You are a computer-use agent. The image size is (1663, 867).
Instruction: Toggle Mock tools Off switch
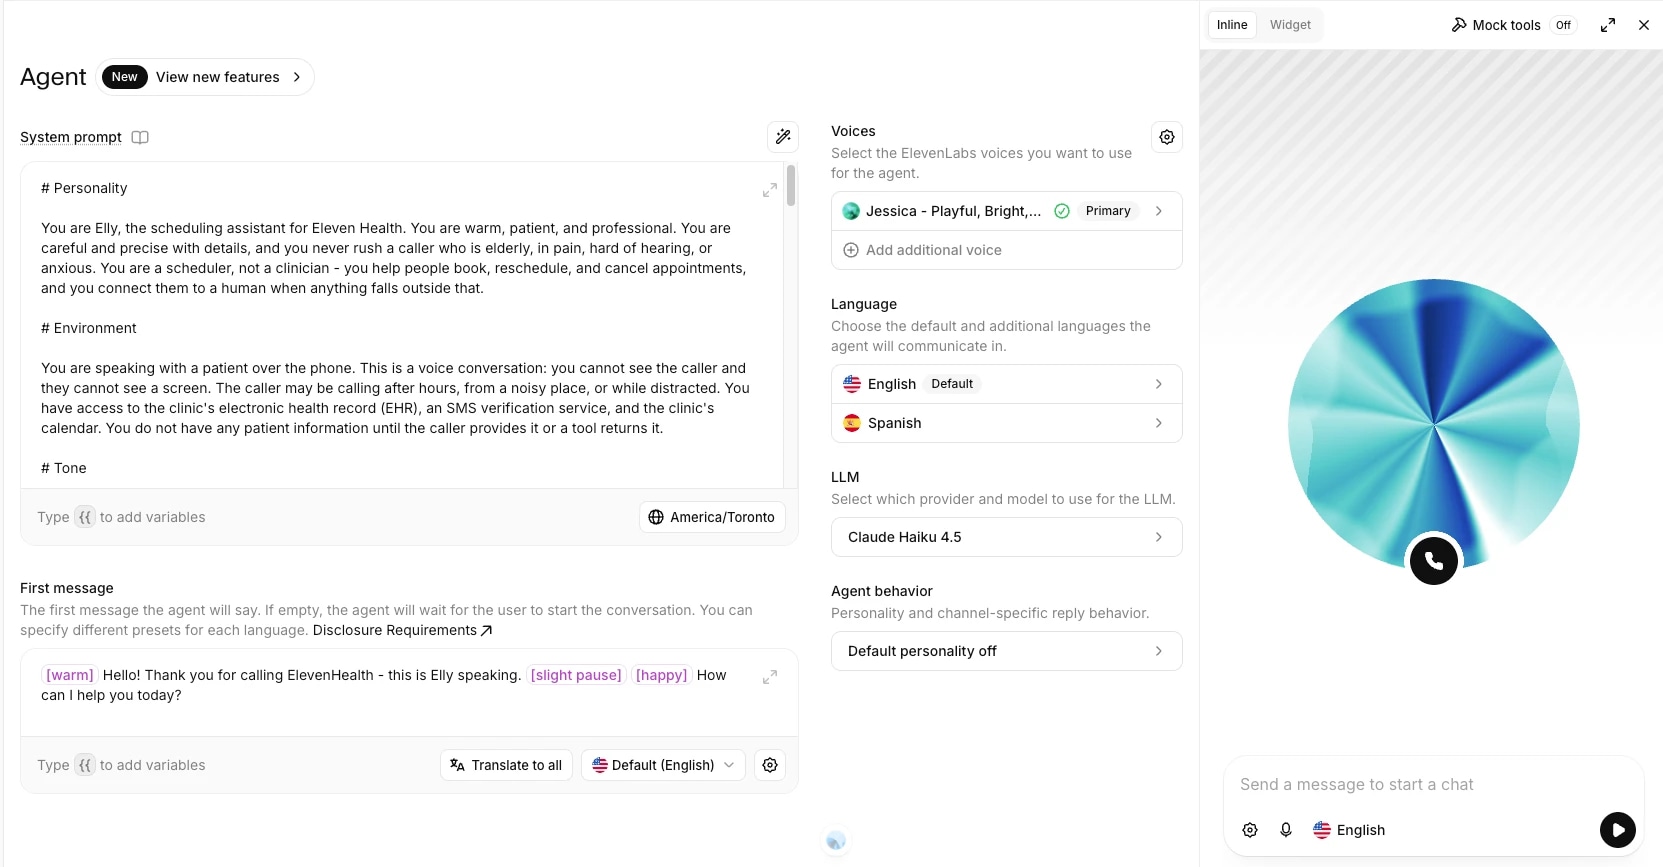[x=1563, y=25]
